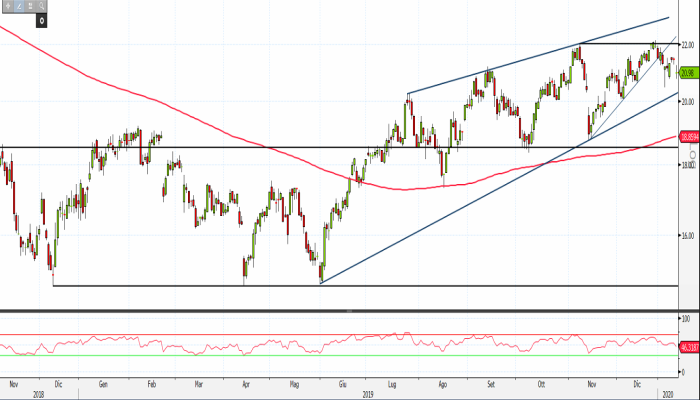Select the green oversold line in RSI panel
This screenshot has height=400, width=700.
tap(339, 356)
